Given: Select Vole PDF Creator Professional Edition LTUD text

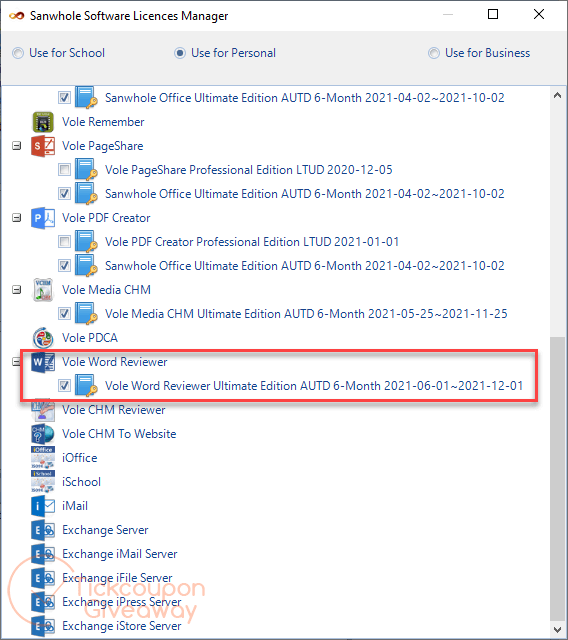Looking at the screenshot, I should (x=252, y=242).
